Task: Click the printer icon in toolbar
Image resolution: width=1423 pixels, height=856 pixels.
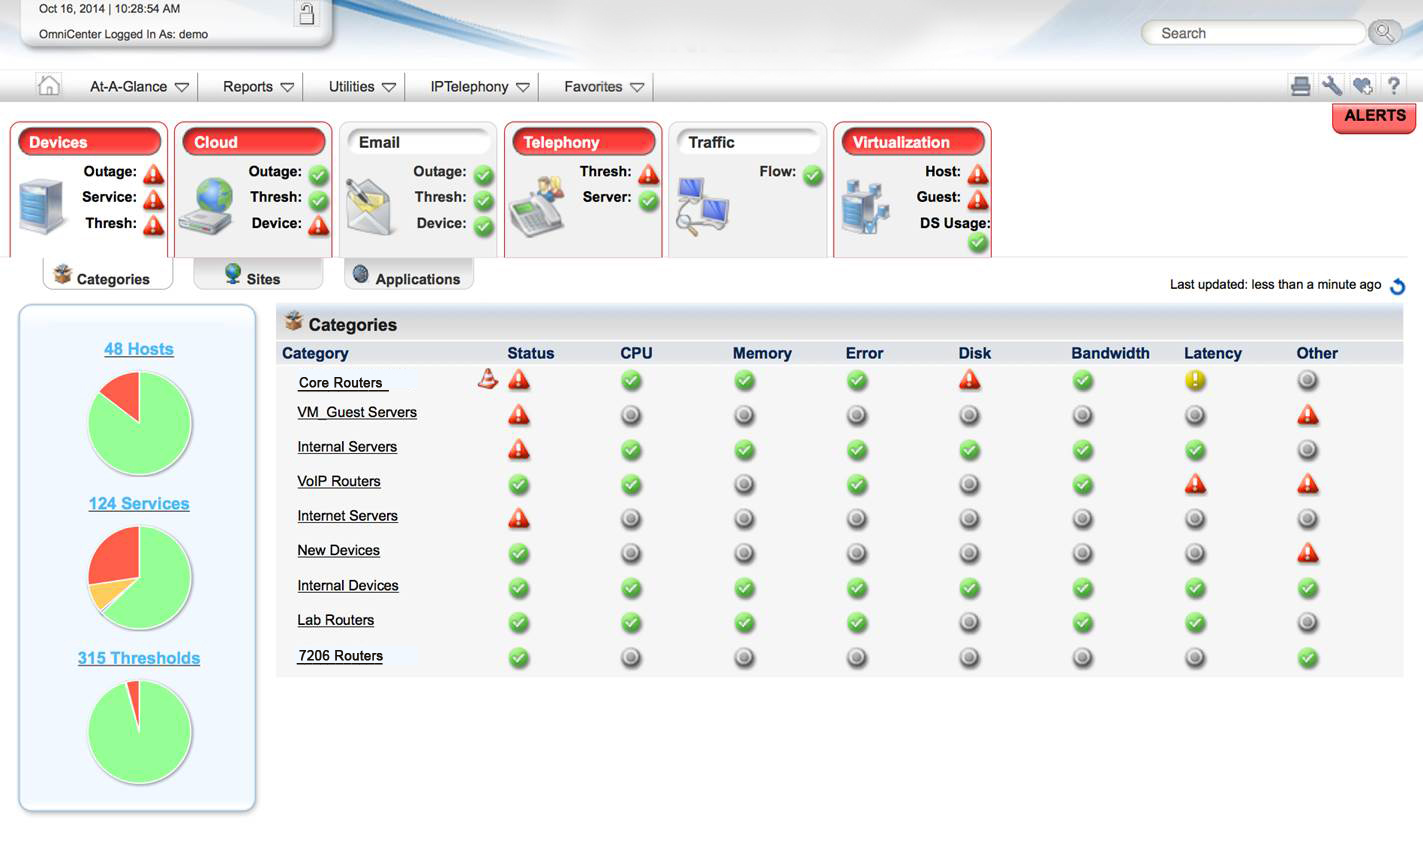Action: tap(1300, 86)
